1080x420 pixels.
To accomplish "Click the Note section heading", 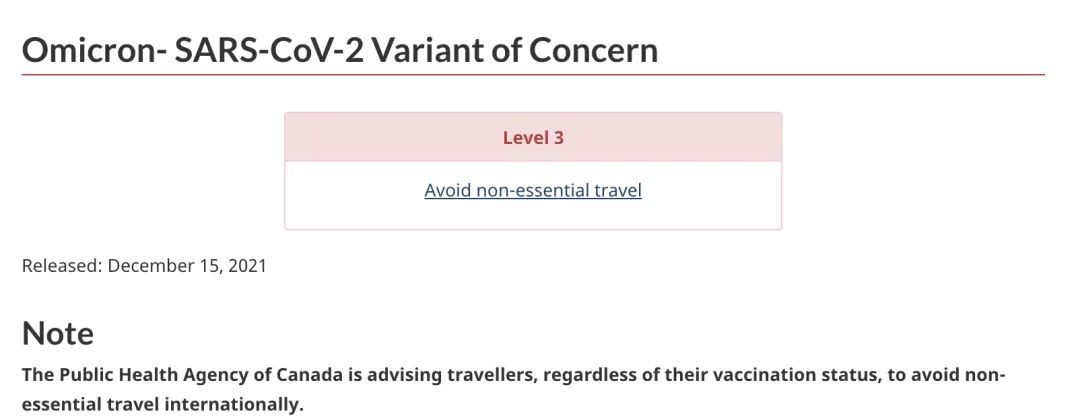I will point(58,333).
